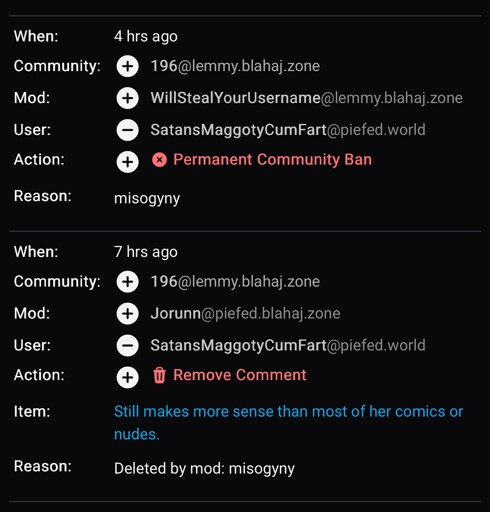
Task: Click plus icon next to WillStealYourUsername mod
Action: 128,98
